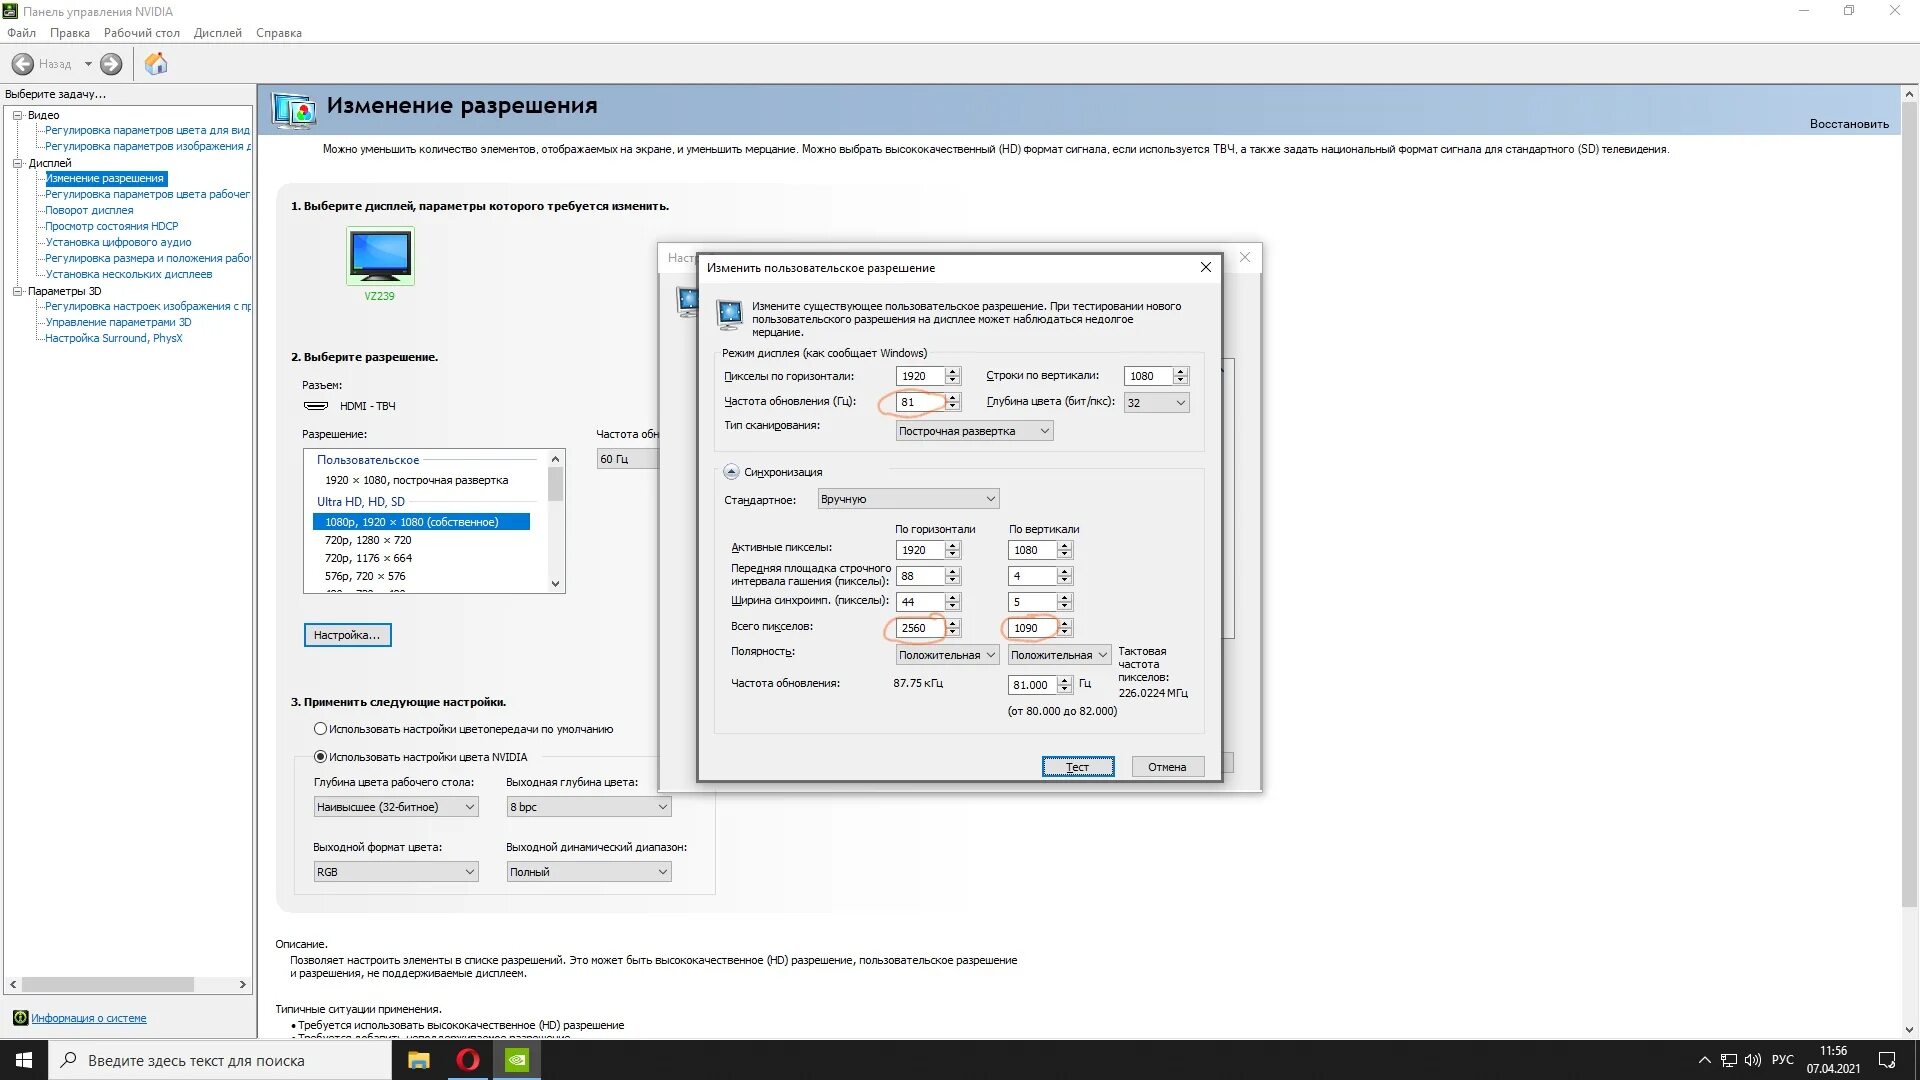The height and width of the screenshot is (1080, 1920).
Task: Open the Back button history dropdown arrow
Action: point(88,64)
